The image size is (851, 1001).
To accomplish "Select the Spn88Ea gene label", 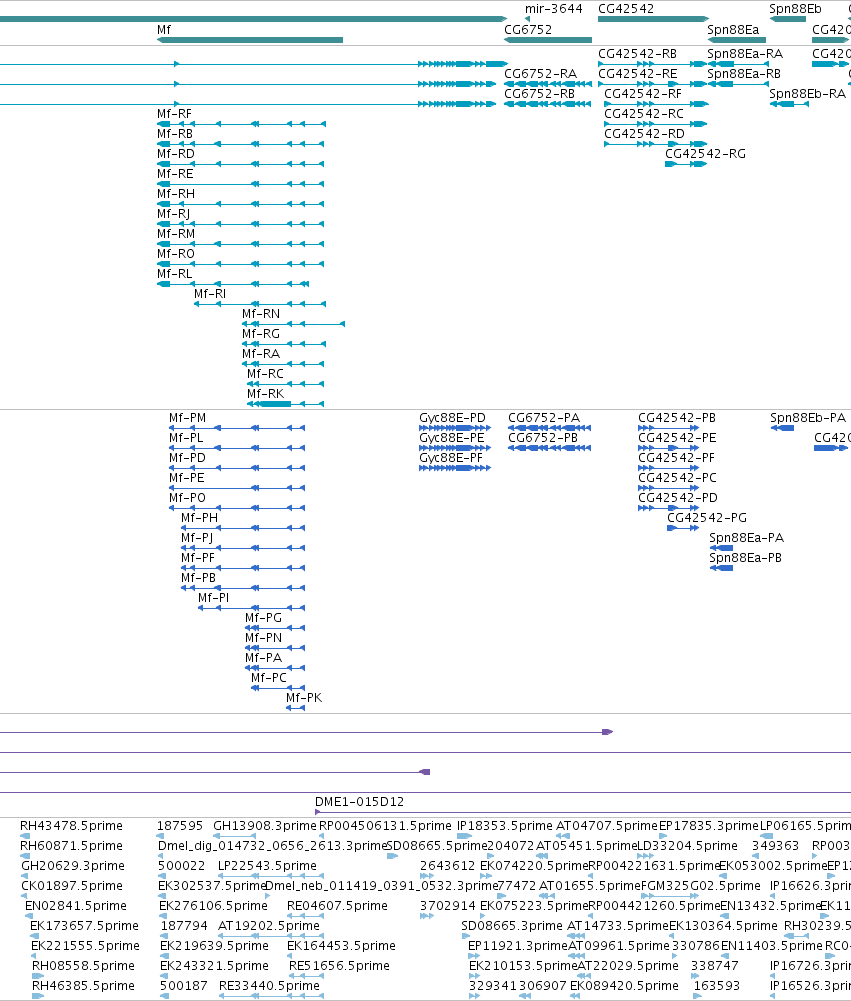I will pos(733,29).
